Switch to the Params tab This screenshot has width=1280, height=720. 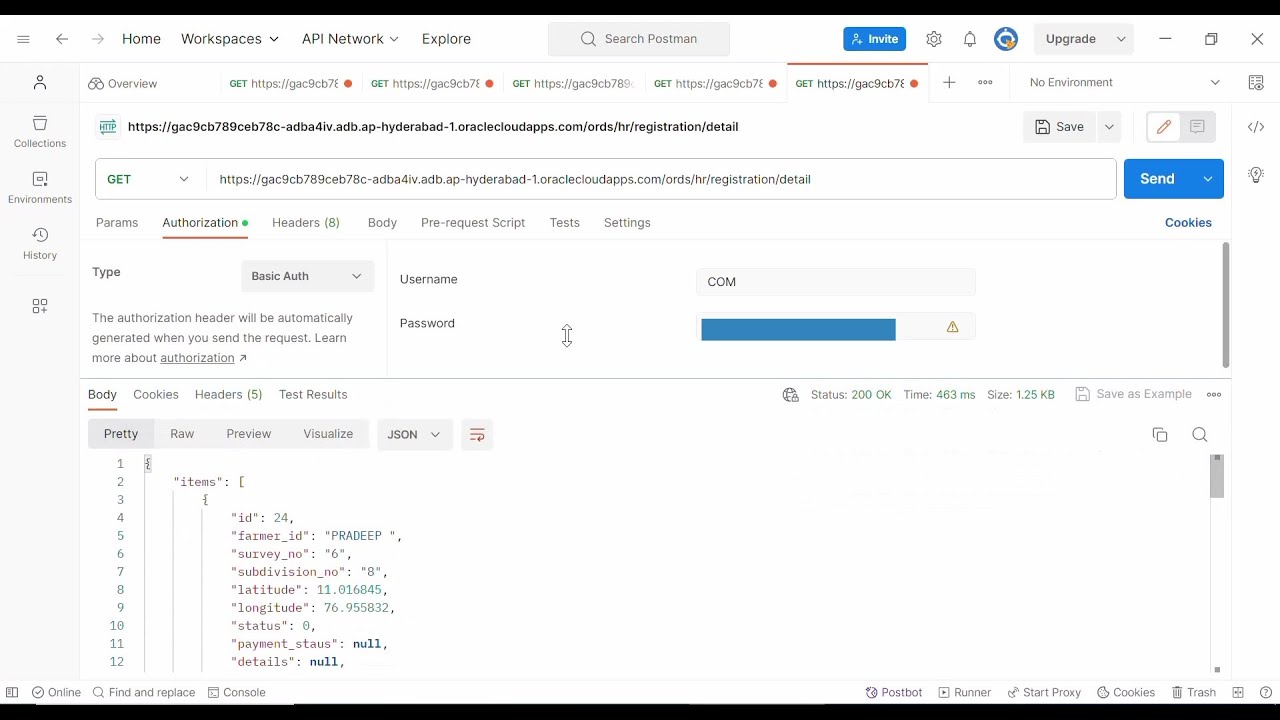[117, 223]
